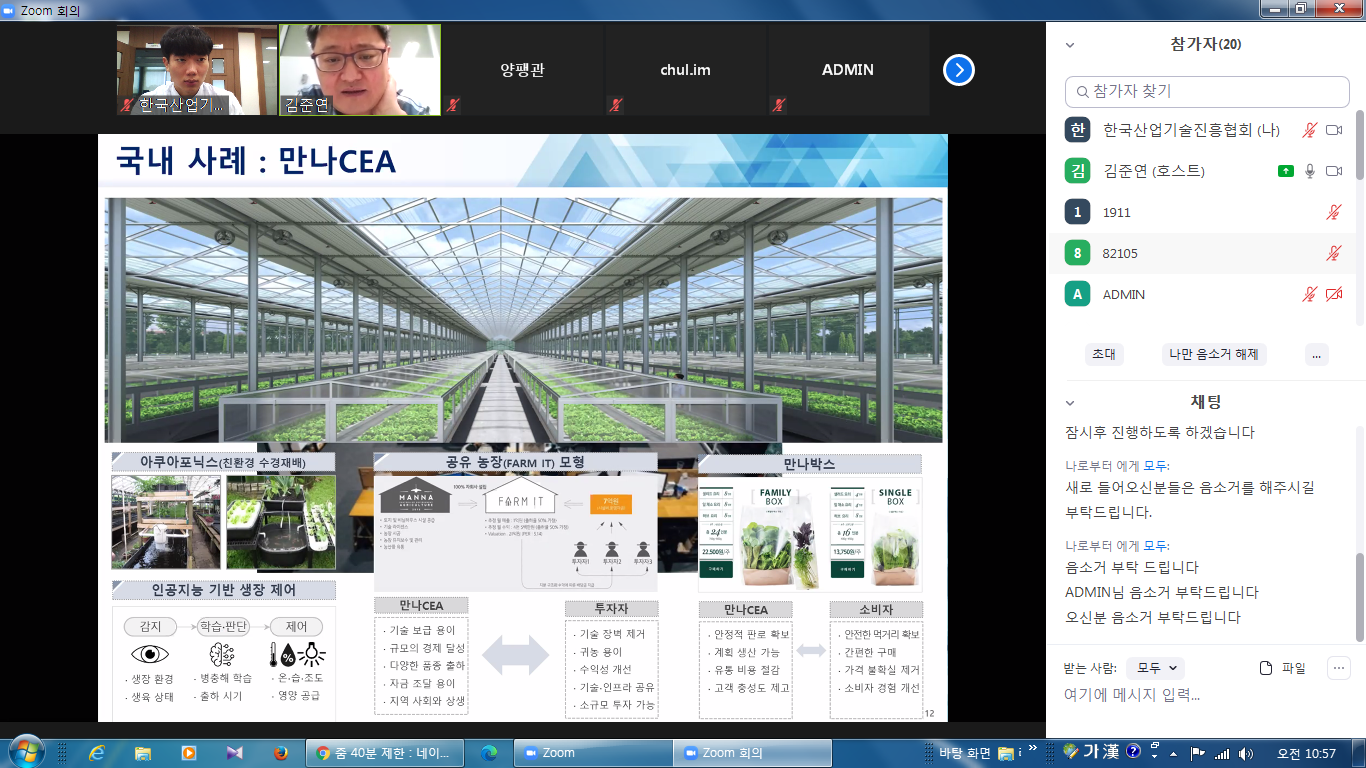Screen dimensions: 1366x768
Task: Show hidden system tray icons arrow
Action: coord(1172,753)
